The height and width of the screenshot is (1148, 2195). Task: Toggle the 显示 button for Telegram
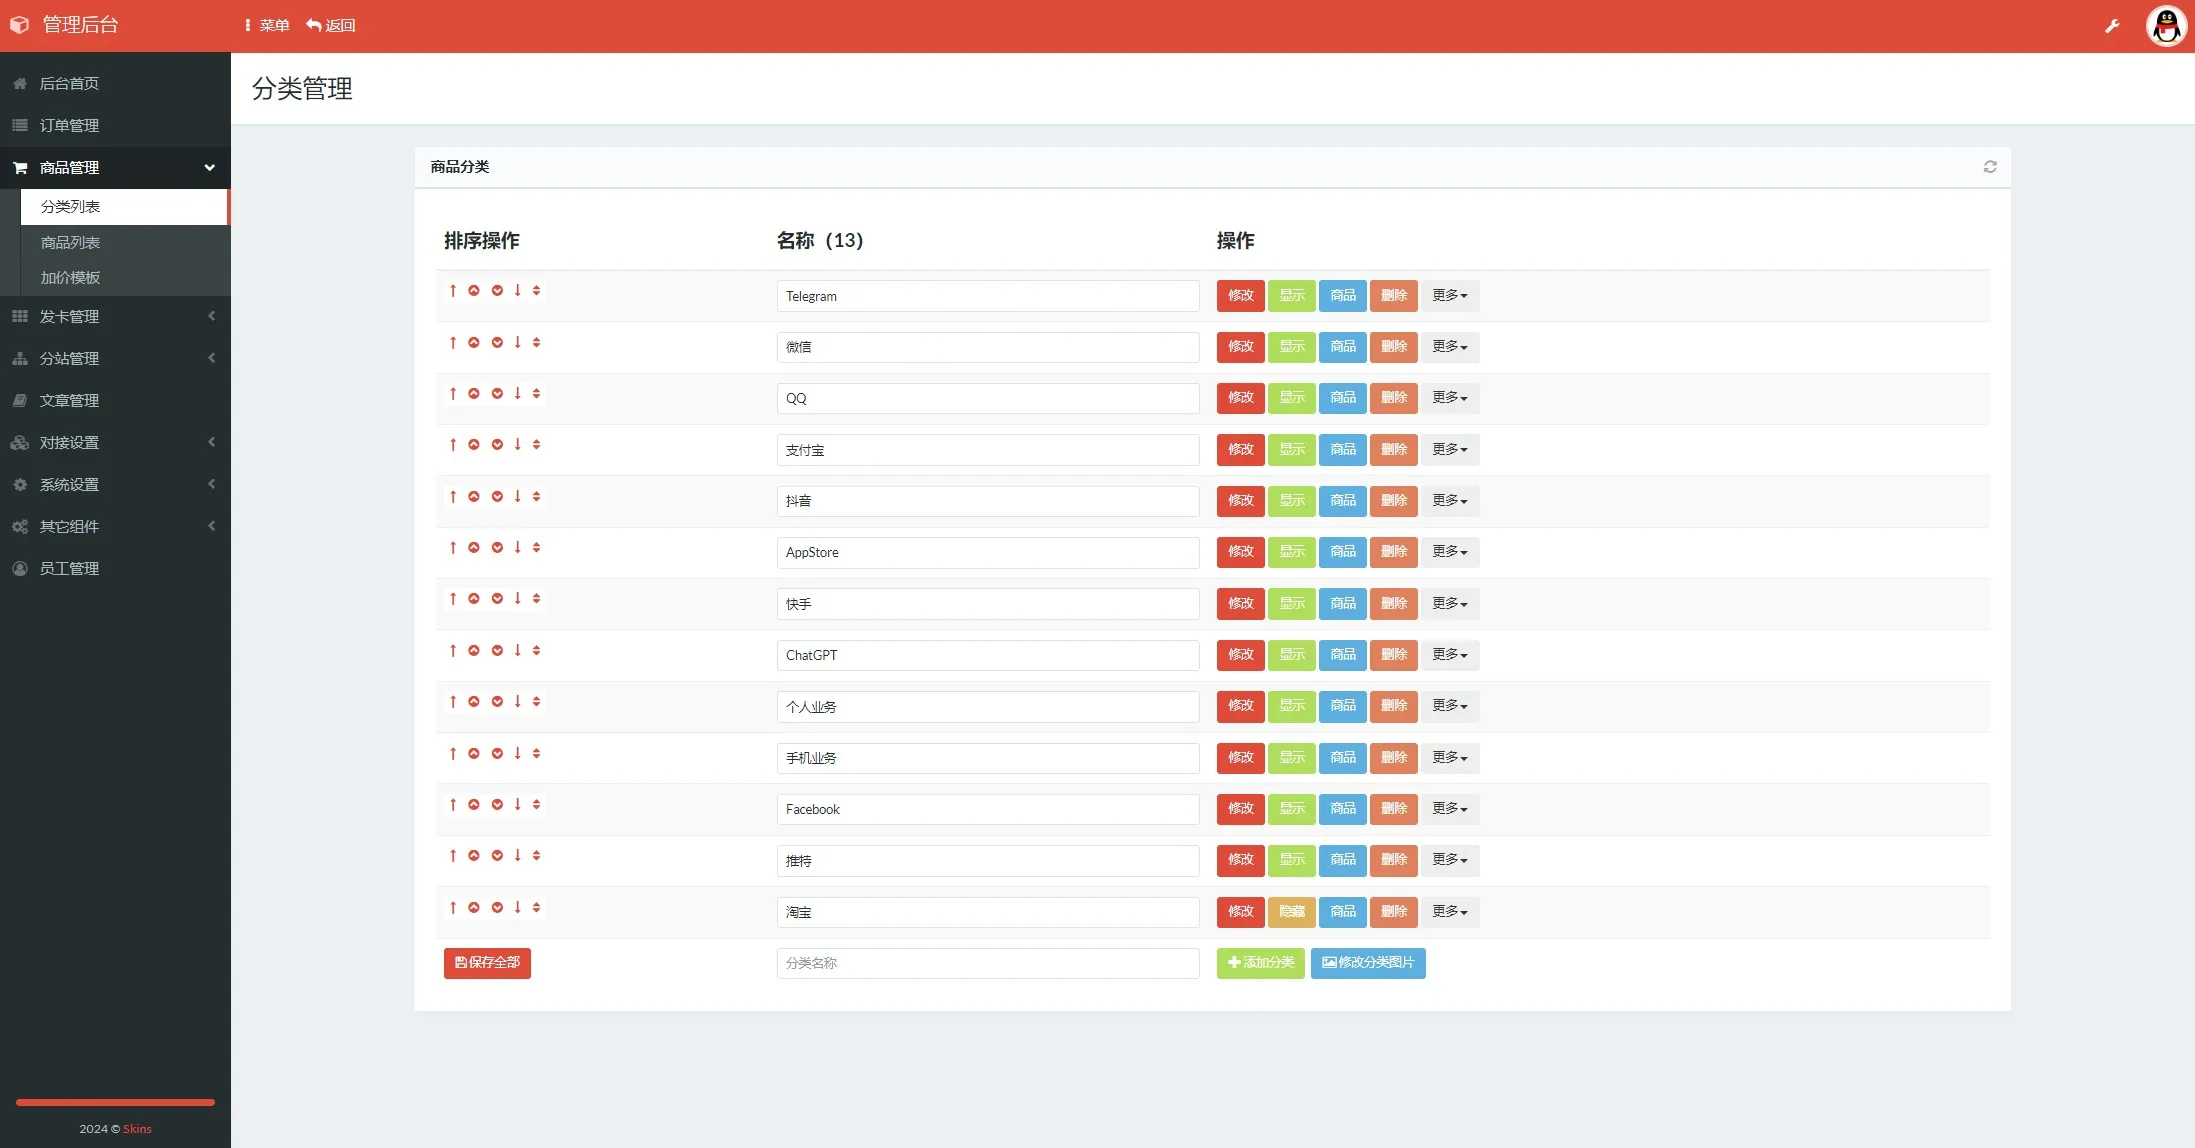pyautogui.click(x=1291, y=296)
